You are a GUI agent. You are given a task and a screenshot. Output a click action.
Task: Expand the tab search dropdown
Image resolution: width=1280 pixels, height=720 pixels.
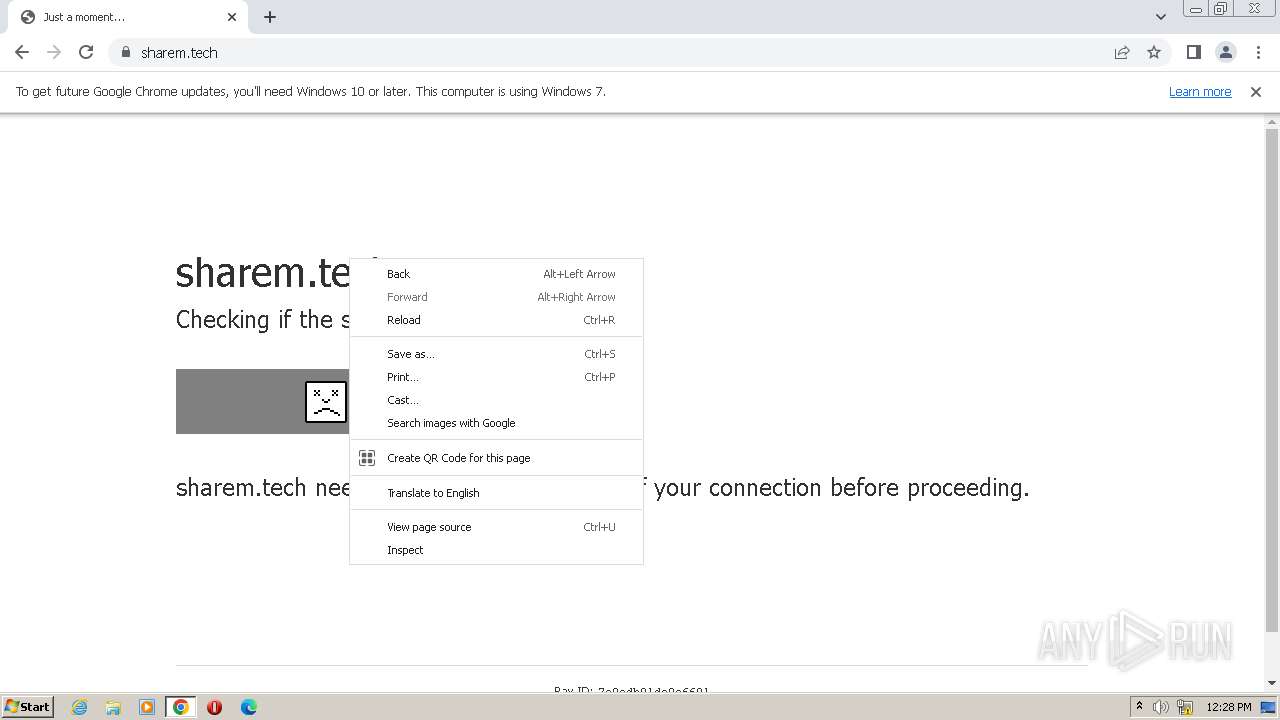point(1160,17)
